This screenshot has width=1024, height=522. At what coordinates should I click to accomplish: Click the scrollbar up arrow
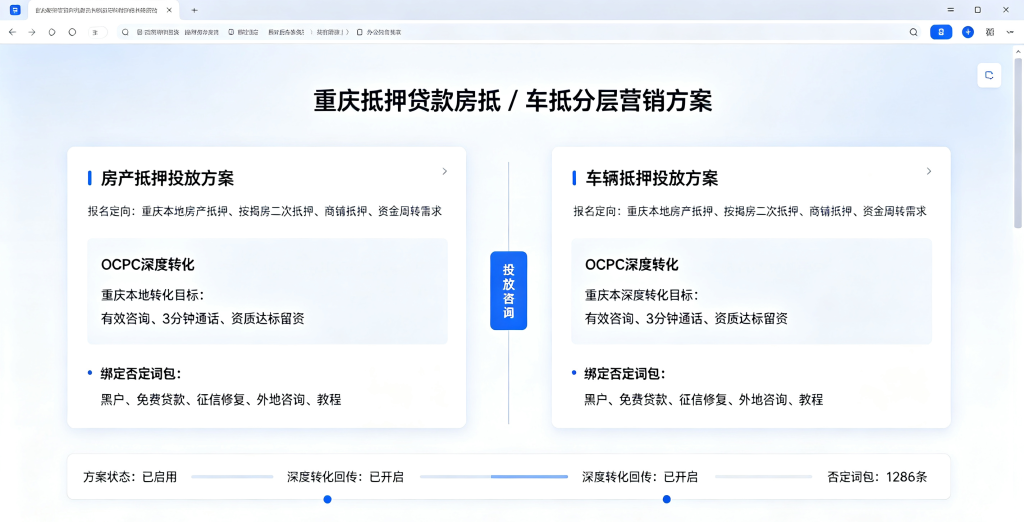1017,50
